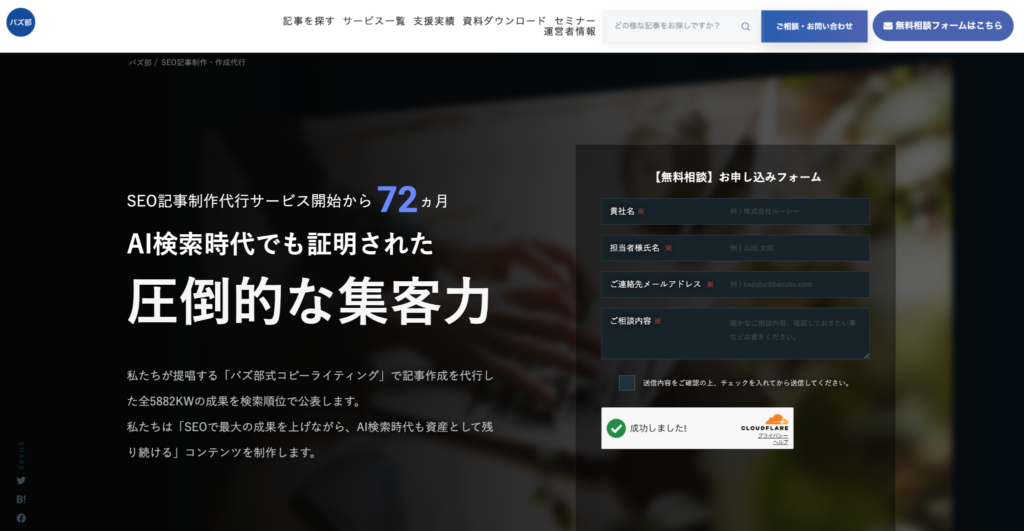1024x531 pixels.
Task: Open 資料ダウンロード menu item
Action: pyautogui.click(x=504, y=21)
